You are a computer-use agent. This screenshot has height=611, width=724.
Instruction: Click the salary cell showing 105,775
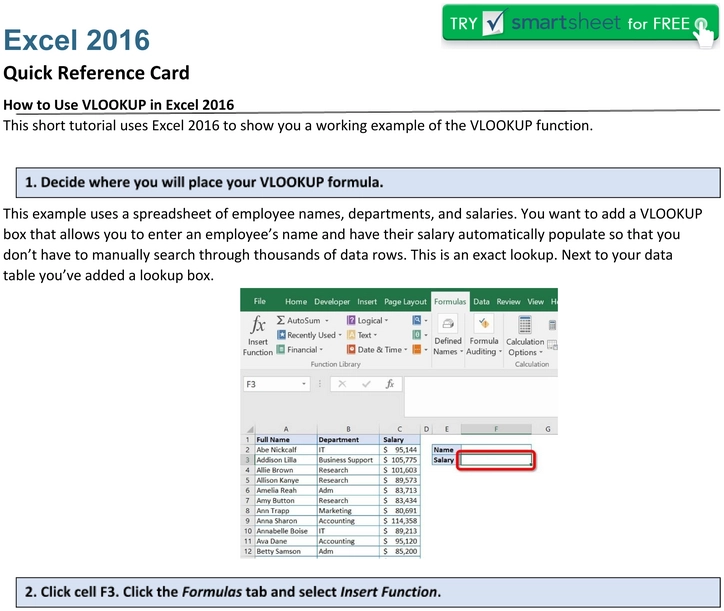(400, 460)
